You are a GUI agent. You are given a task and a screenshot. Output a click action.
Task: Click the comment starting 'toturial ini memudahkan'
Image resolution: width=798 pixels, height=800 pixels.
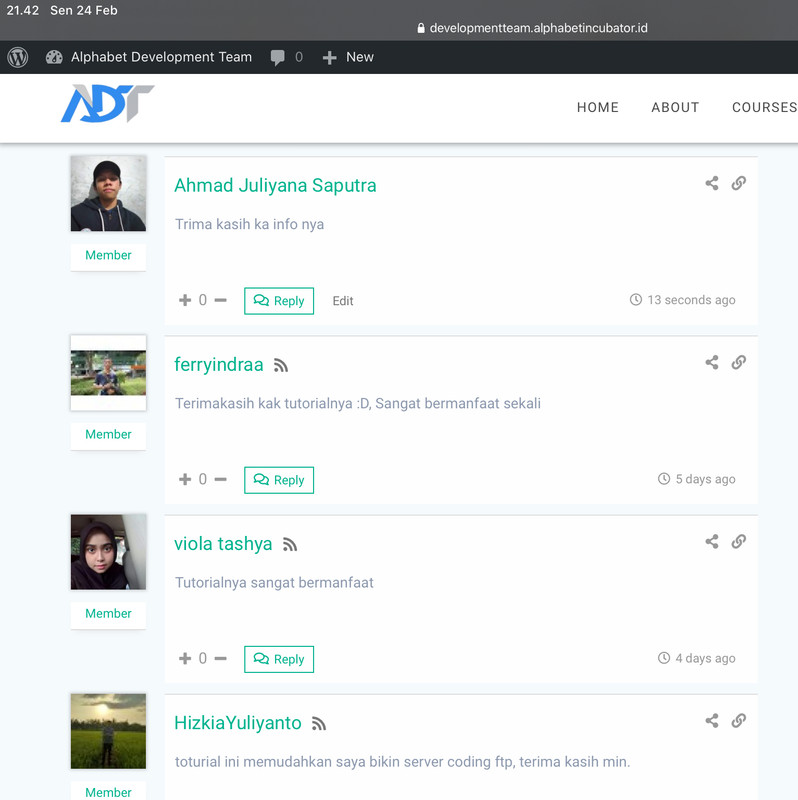click(403, 762)
